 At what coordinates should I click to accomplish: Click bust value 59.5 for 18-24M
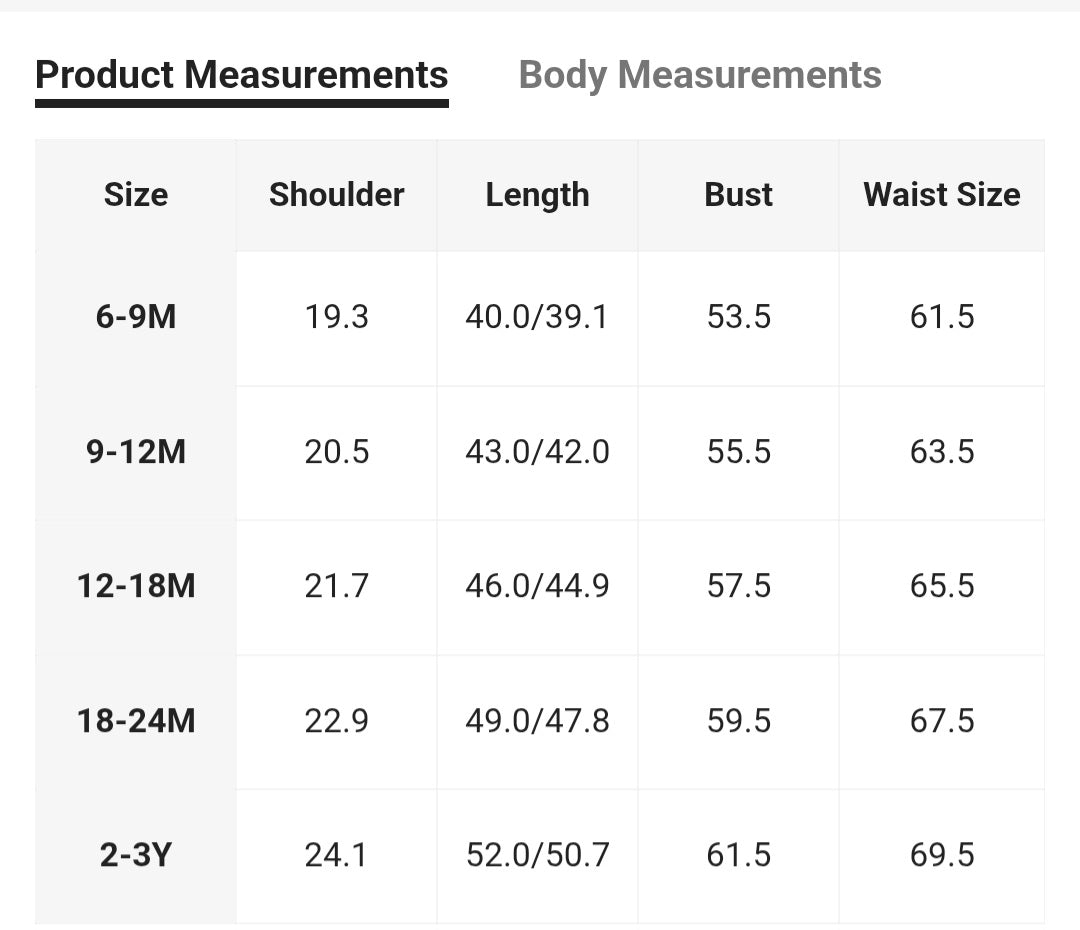point(738,721)
